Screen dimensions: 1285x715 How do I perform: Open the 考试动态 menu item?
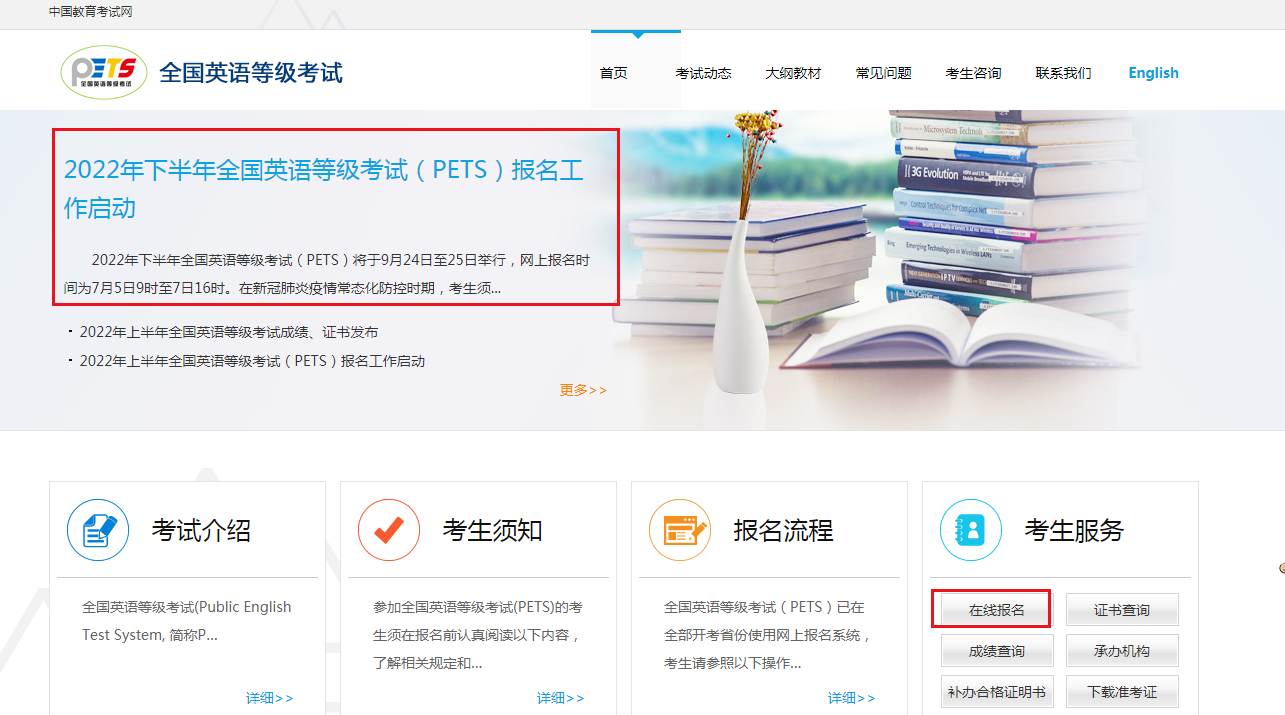click(x=703, y=73)
